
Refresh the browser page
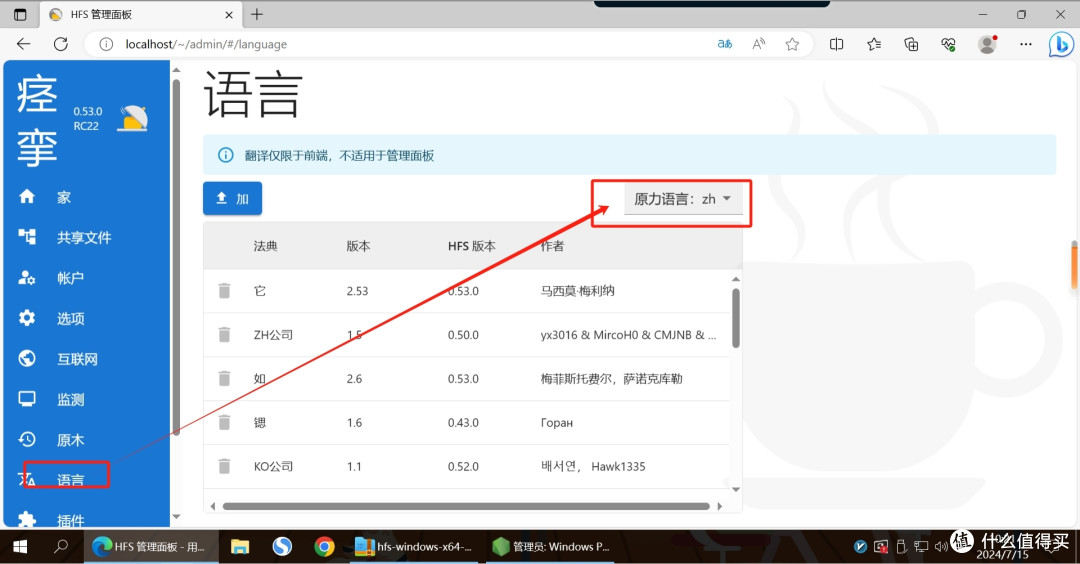click(61, 44)
